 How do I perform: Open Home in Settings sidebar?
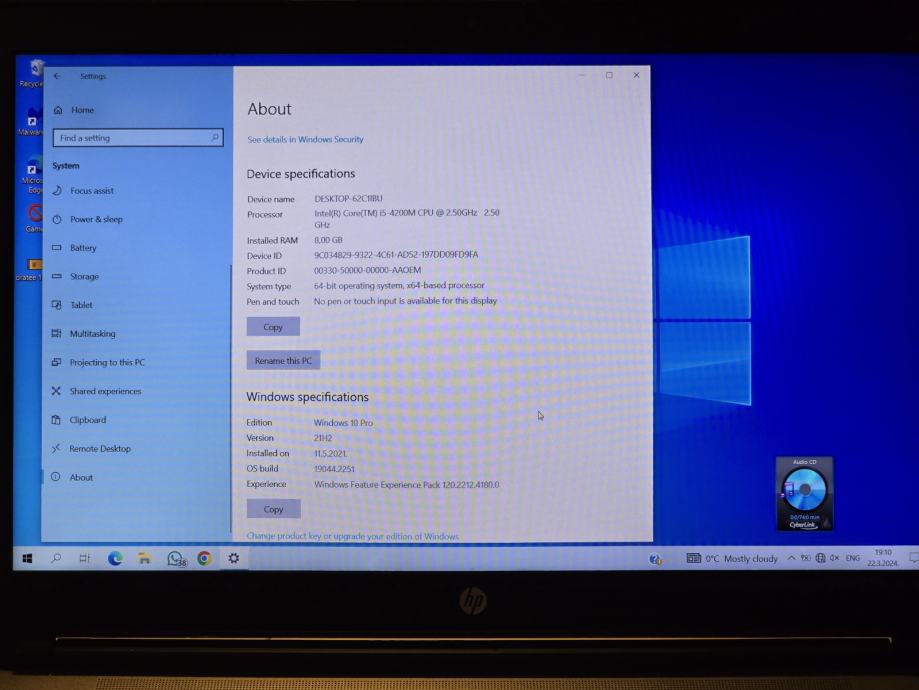click(82, 110)
